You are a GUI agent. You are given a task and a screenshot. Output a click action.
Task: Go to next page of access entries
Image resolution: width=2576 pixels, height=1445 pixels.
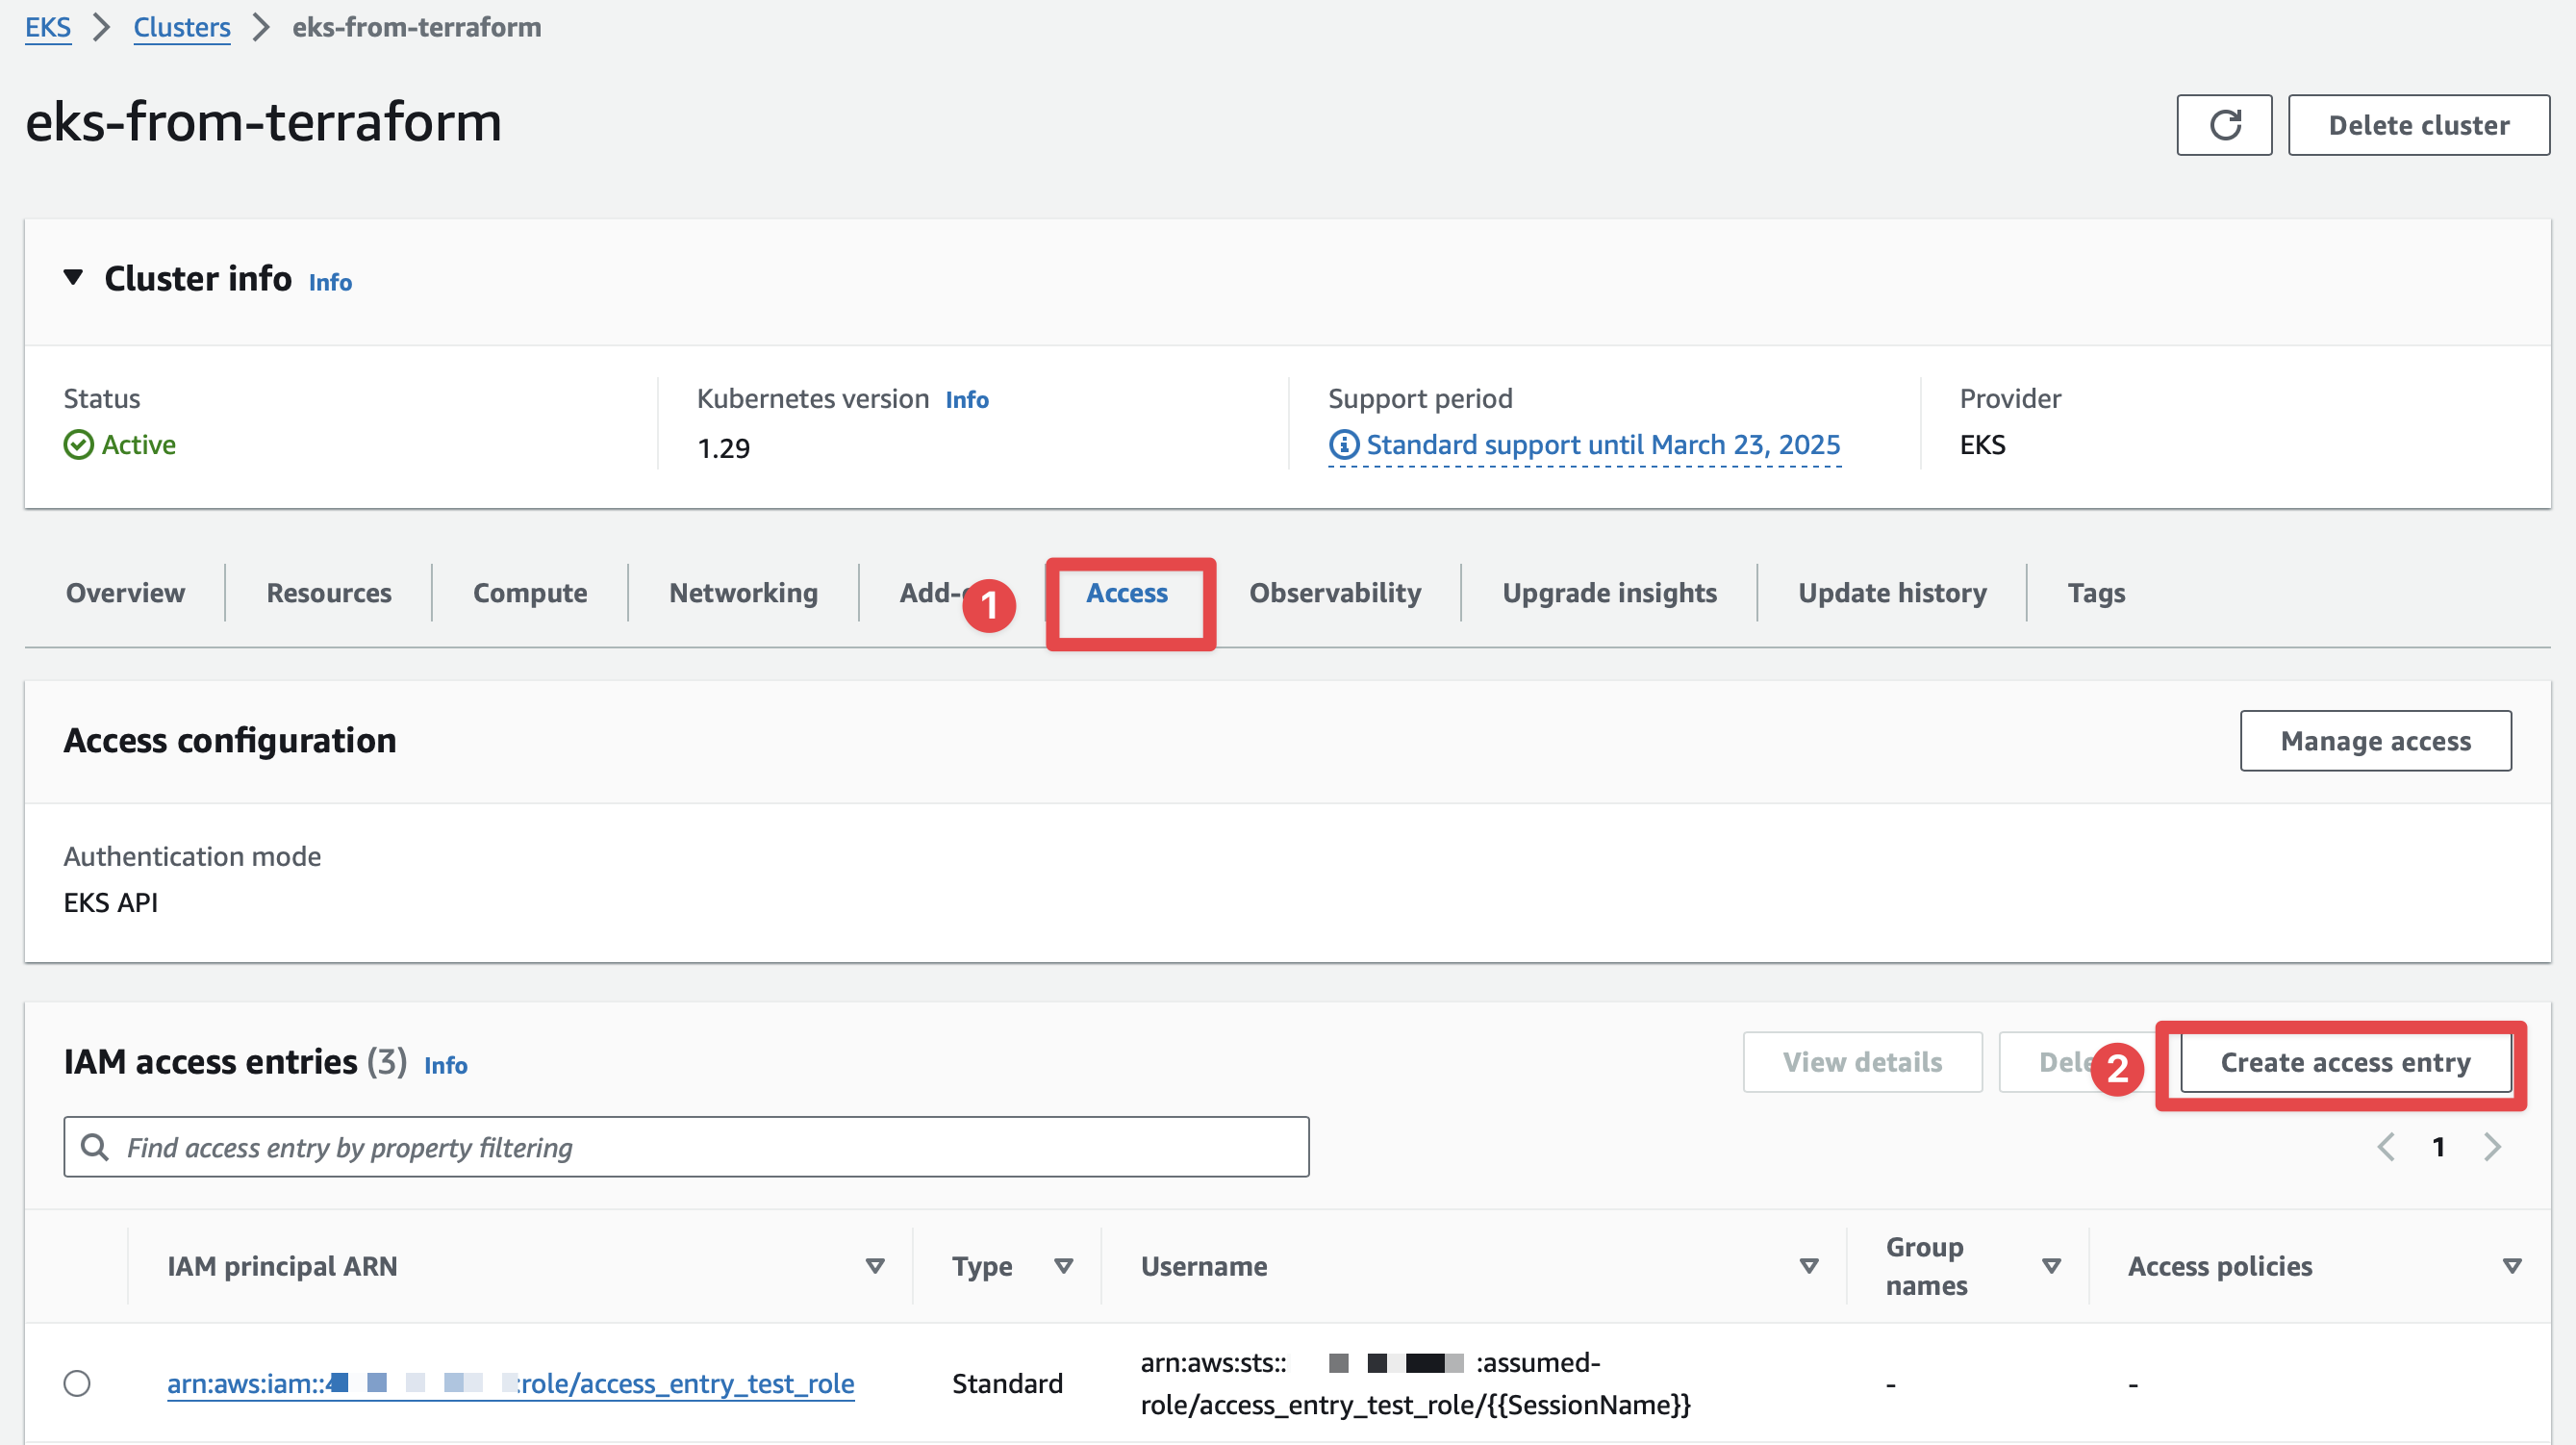pos(2491,1147)
